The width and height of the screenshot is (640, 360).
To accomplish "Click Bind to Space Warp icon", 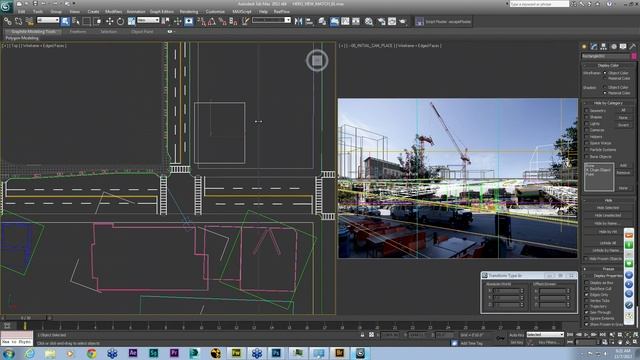I will pos(29,21).
